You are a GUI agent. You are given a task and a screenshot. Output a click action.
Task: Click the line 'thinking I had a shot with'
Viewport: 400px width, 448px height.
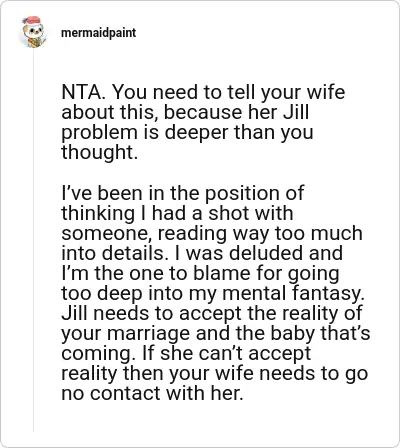coord(177,213)
